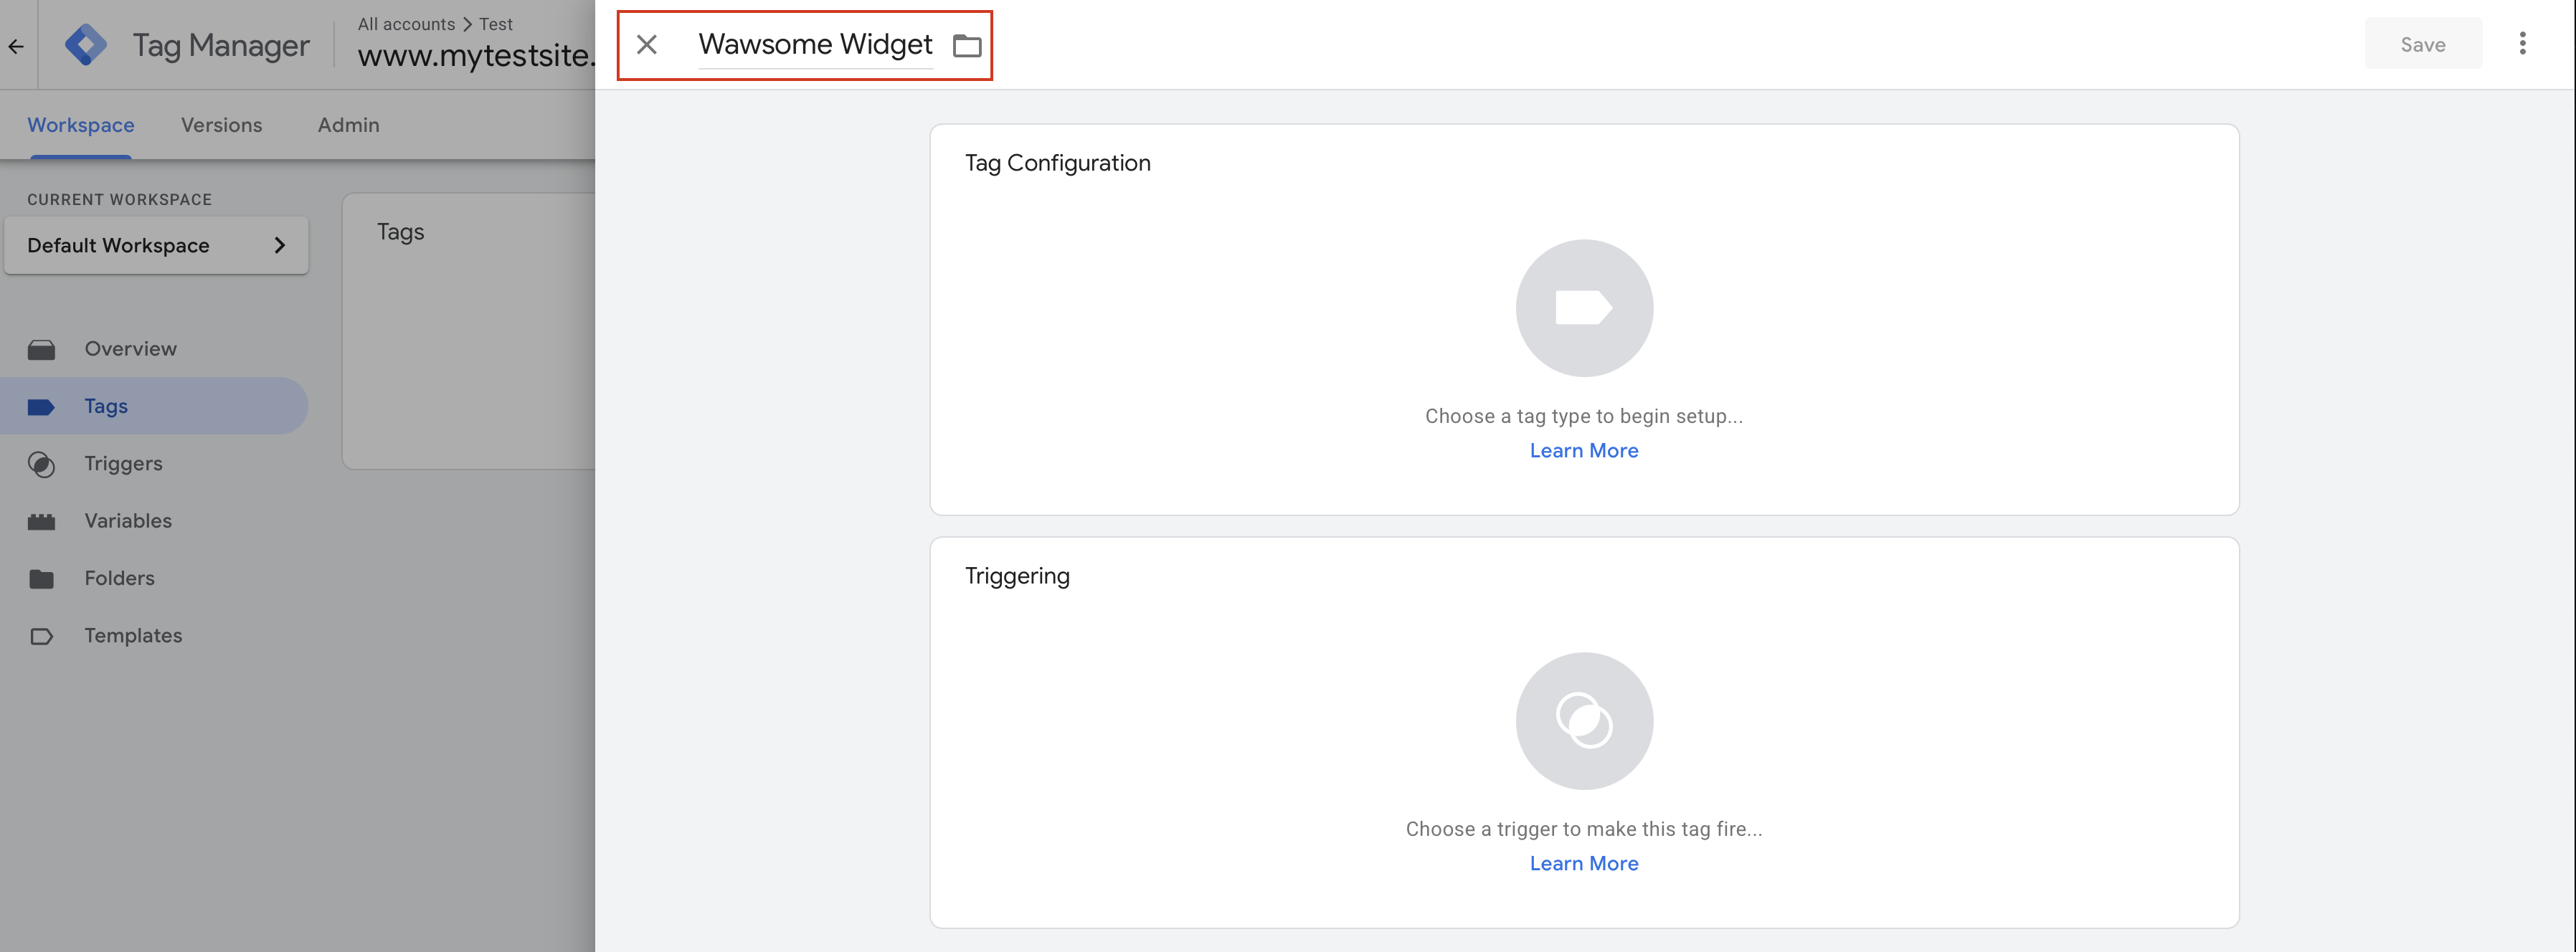Switch to the Versions tab
The image size is (2576, 952).
coord(221,126)
